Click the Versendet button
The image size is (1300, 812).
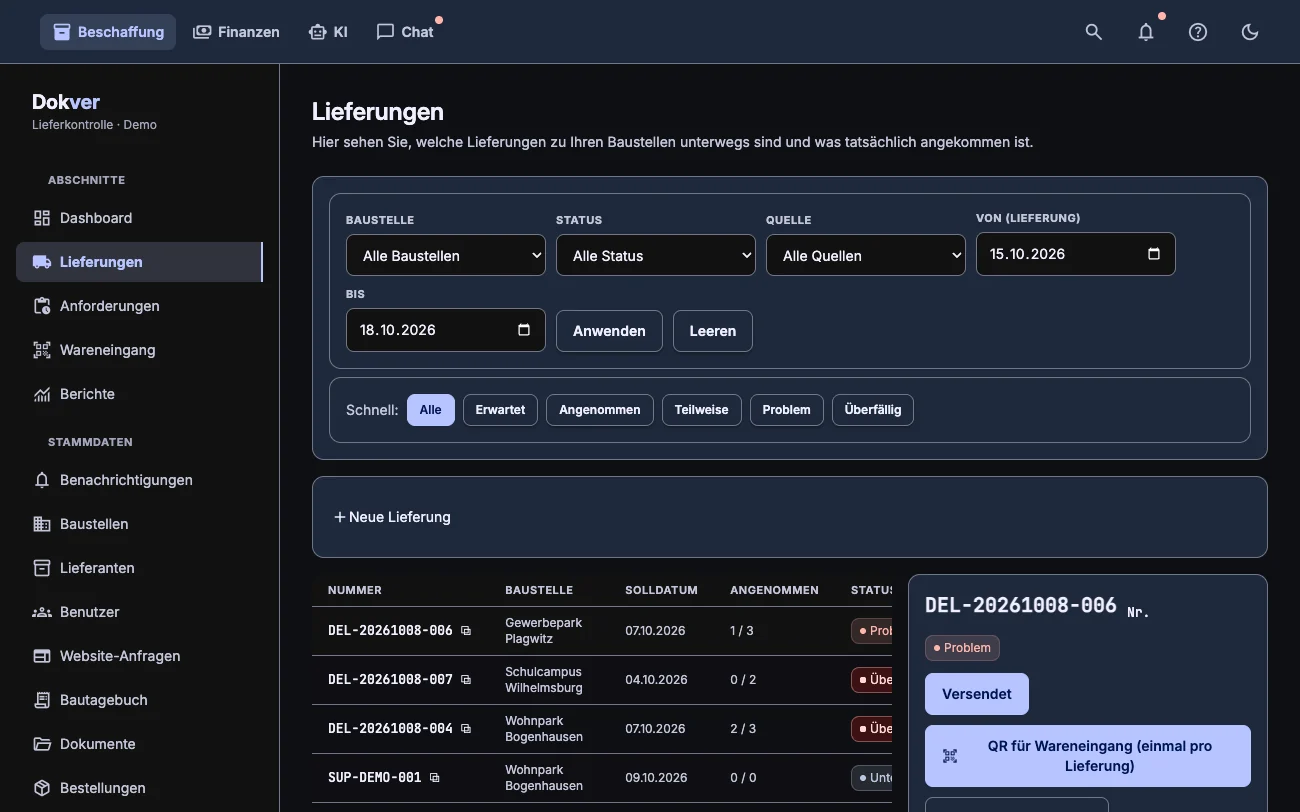coord(977,694)
